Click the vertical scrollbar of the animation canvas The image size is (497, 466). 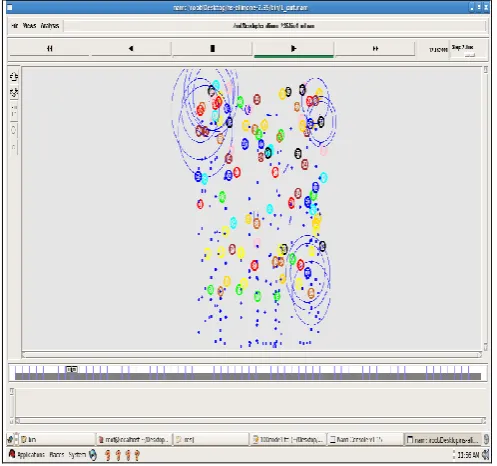[x=486, y=208]
